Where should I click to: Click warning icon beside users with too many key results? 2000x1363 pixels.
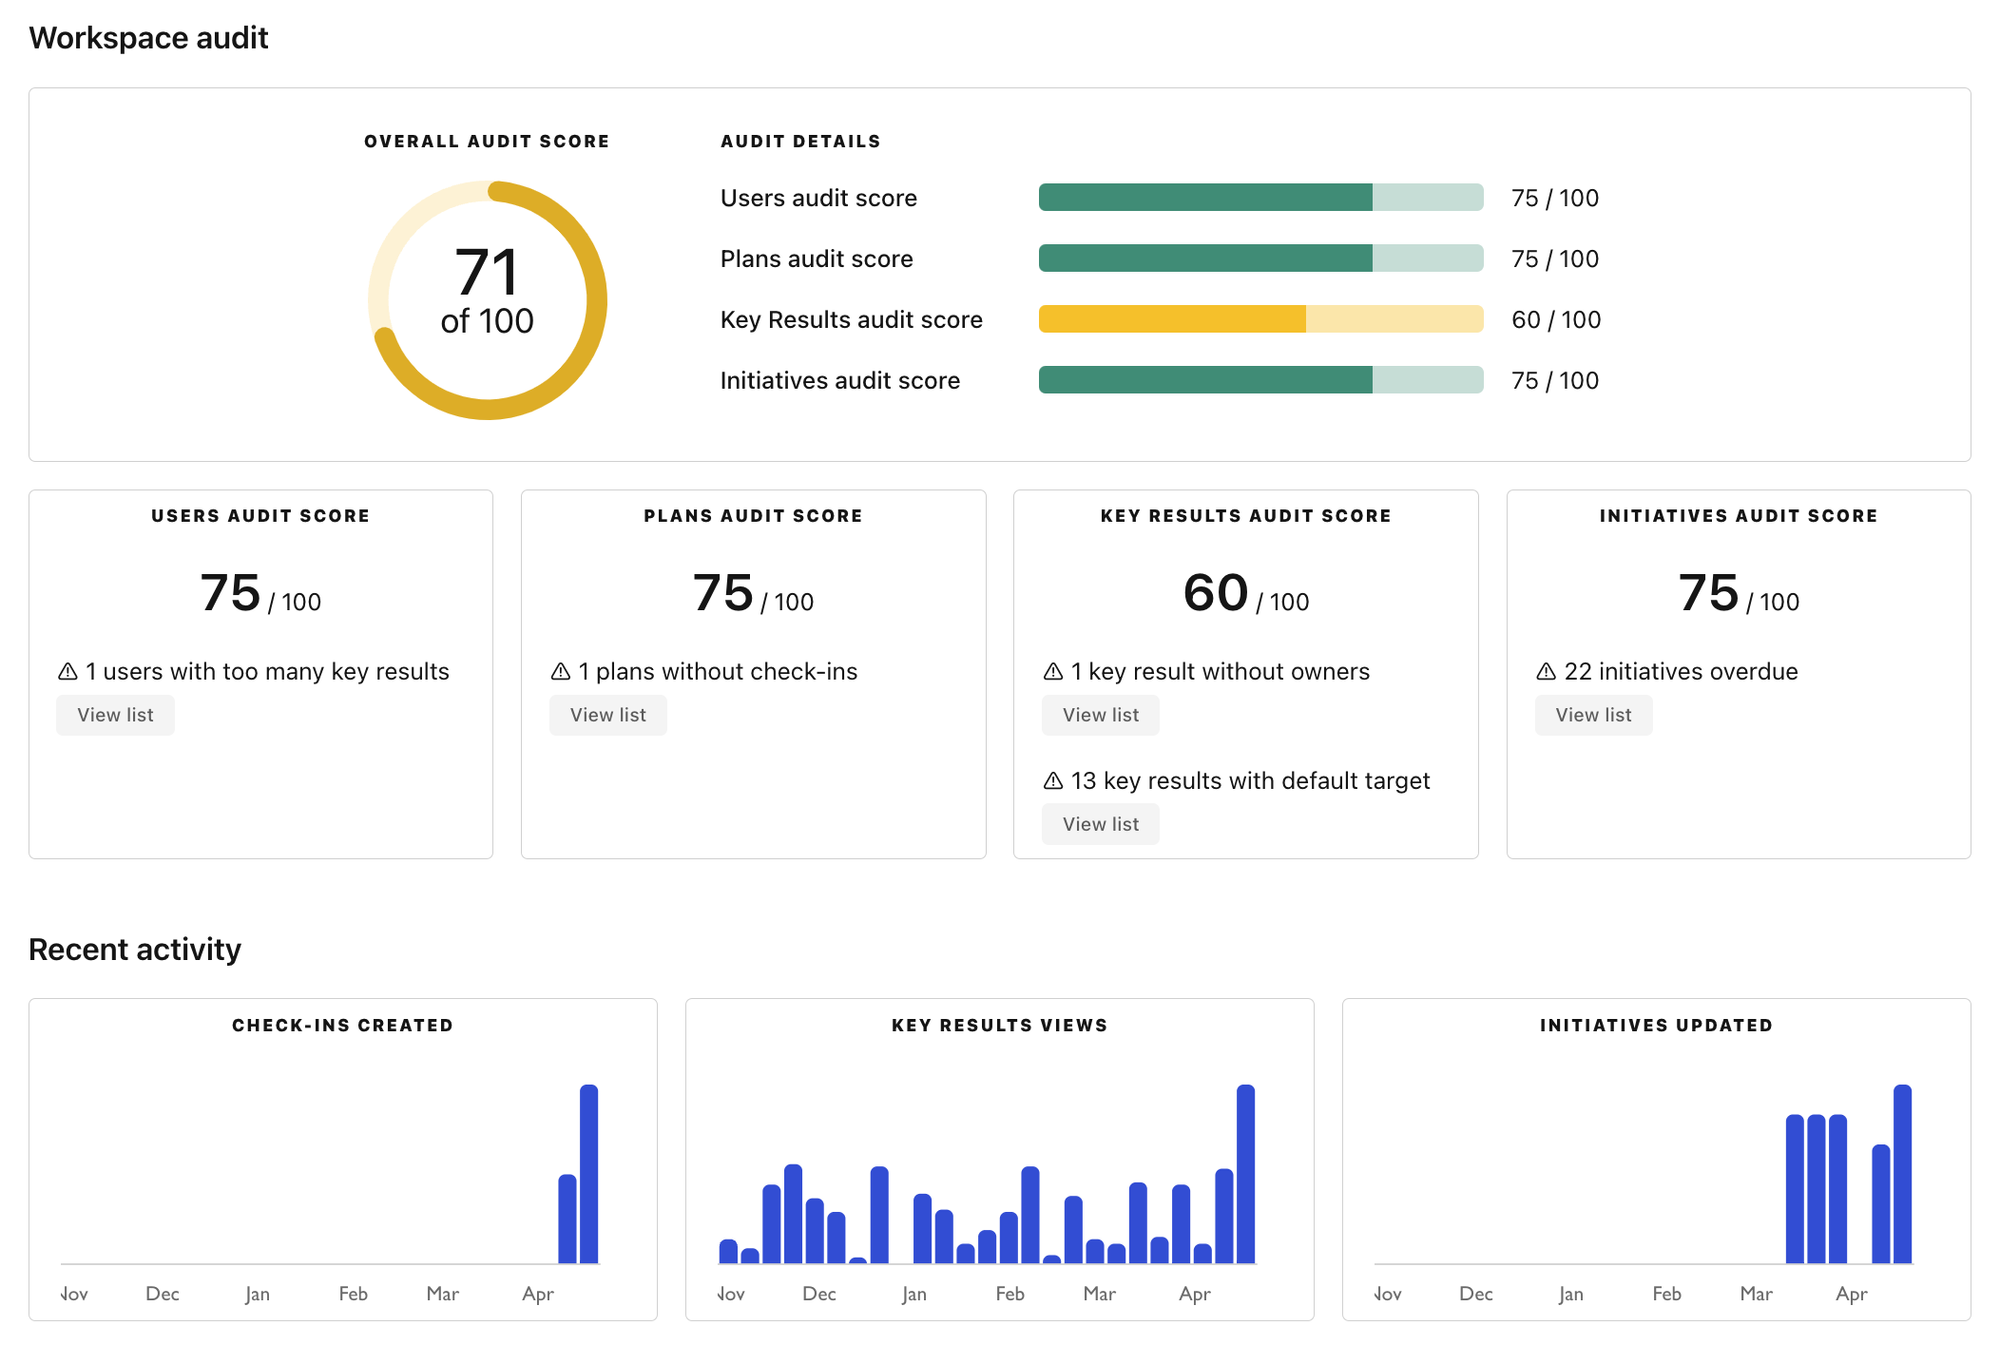click(68, 672)
